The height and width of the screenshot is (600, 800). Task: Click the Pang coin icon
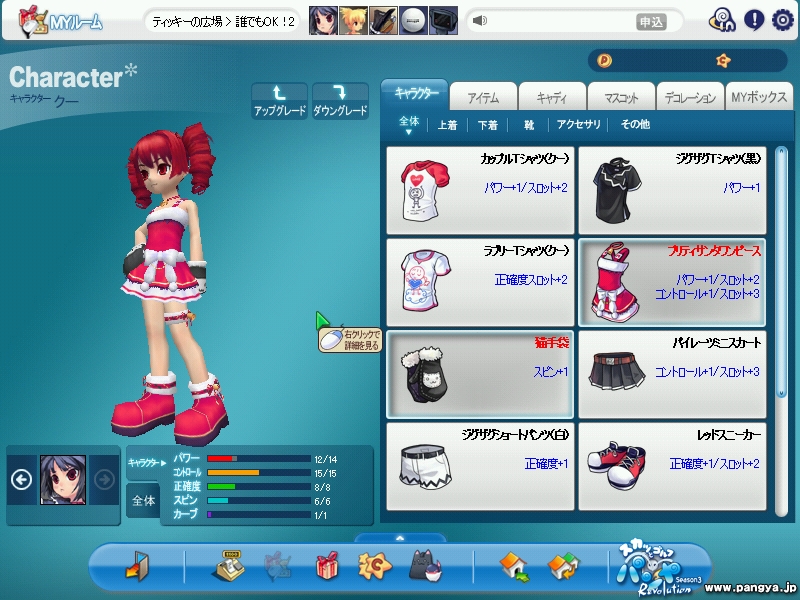point(604,61)
